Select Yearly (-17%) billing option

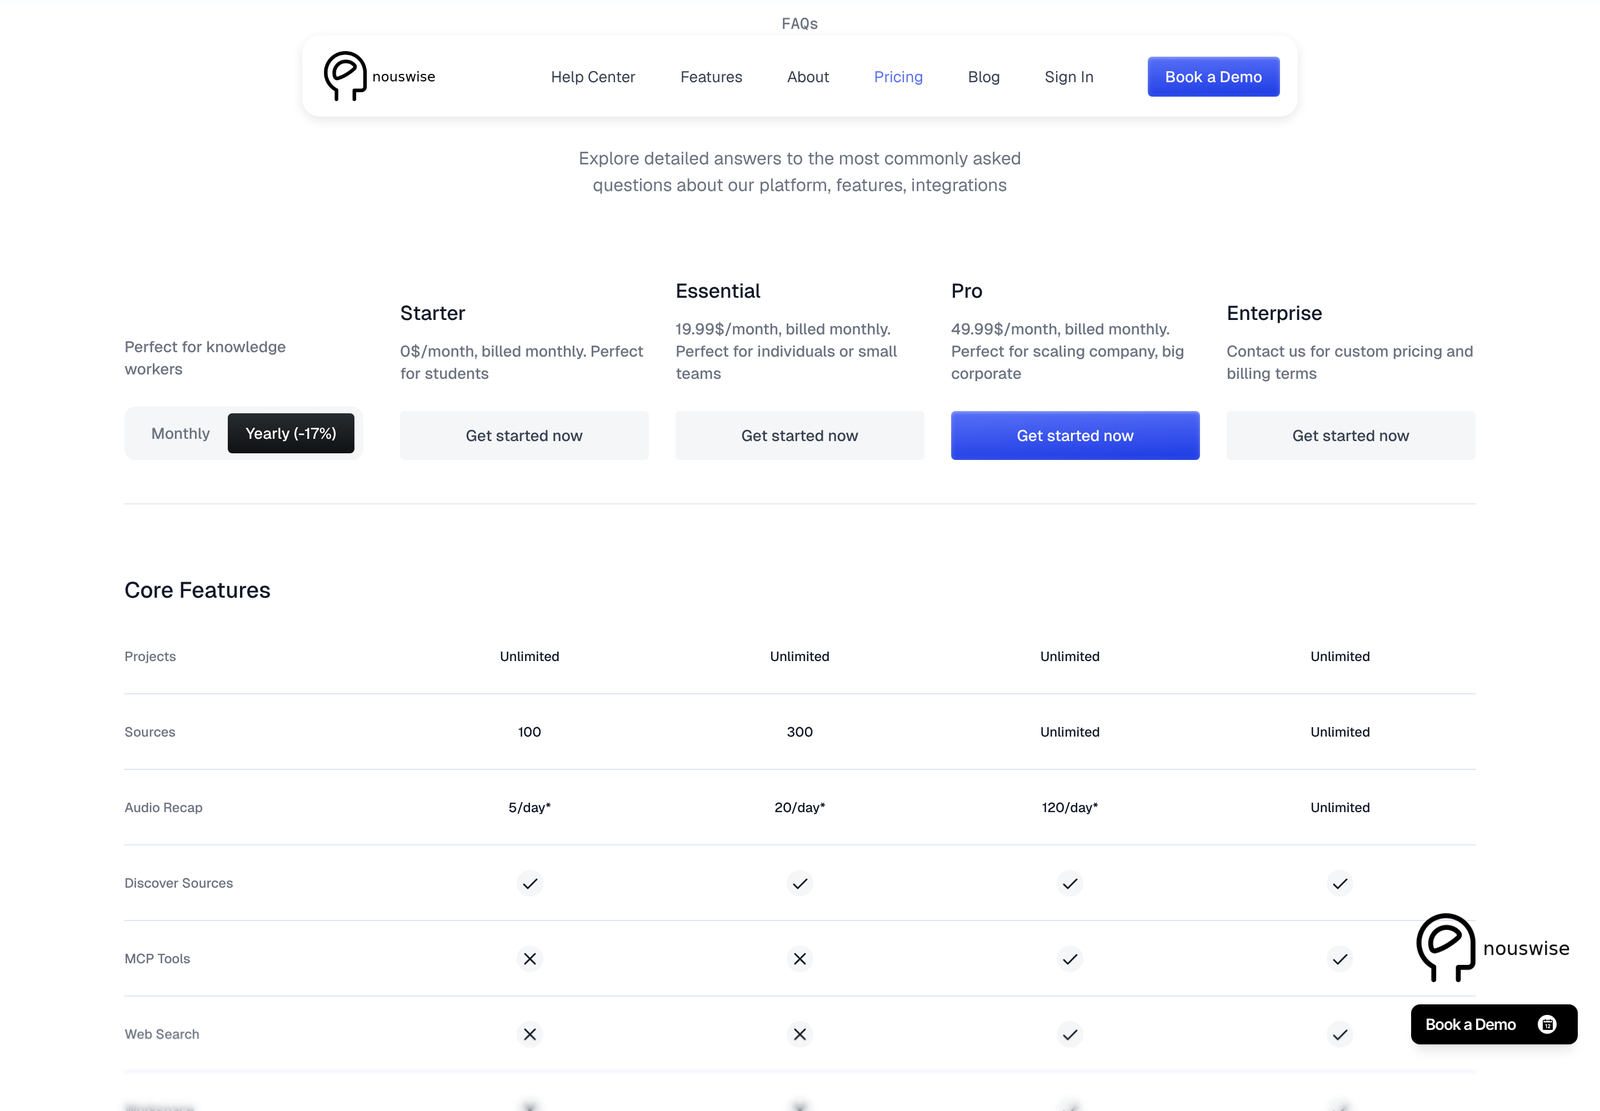point(291,433)
